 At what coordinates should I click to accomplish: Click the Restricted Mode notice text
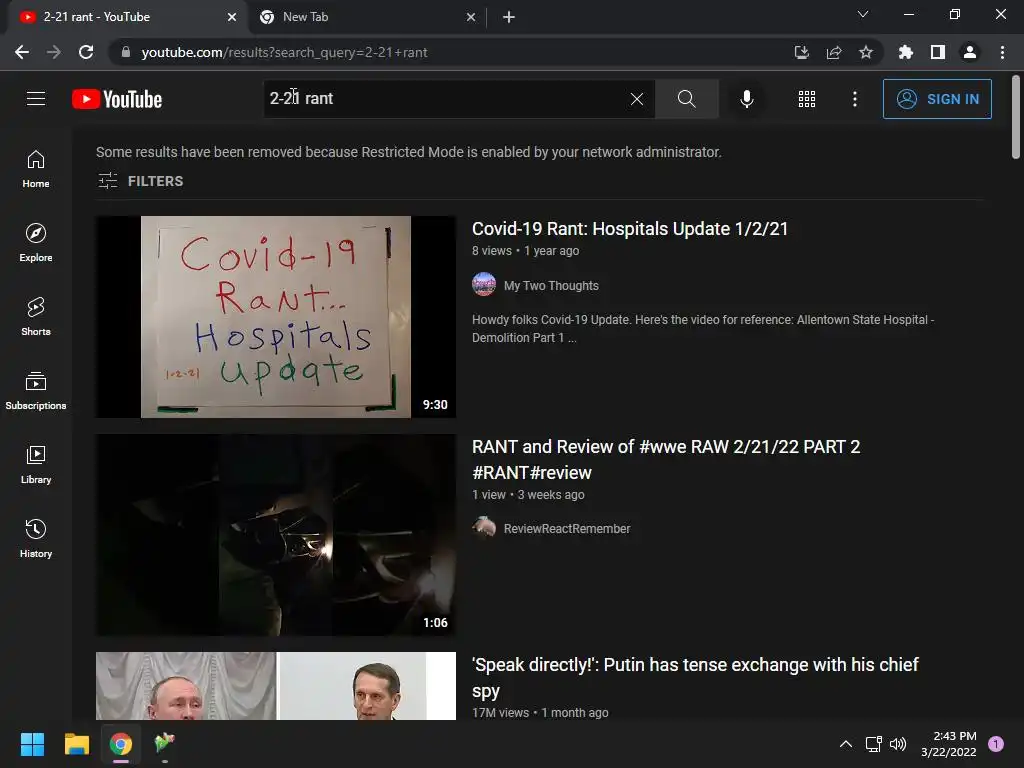pos(409,152)
